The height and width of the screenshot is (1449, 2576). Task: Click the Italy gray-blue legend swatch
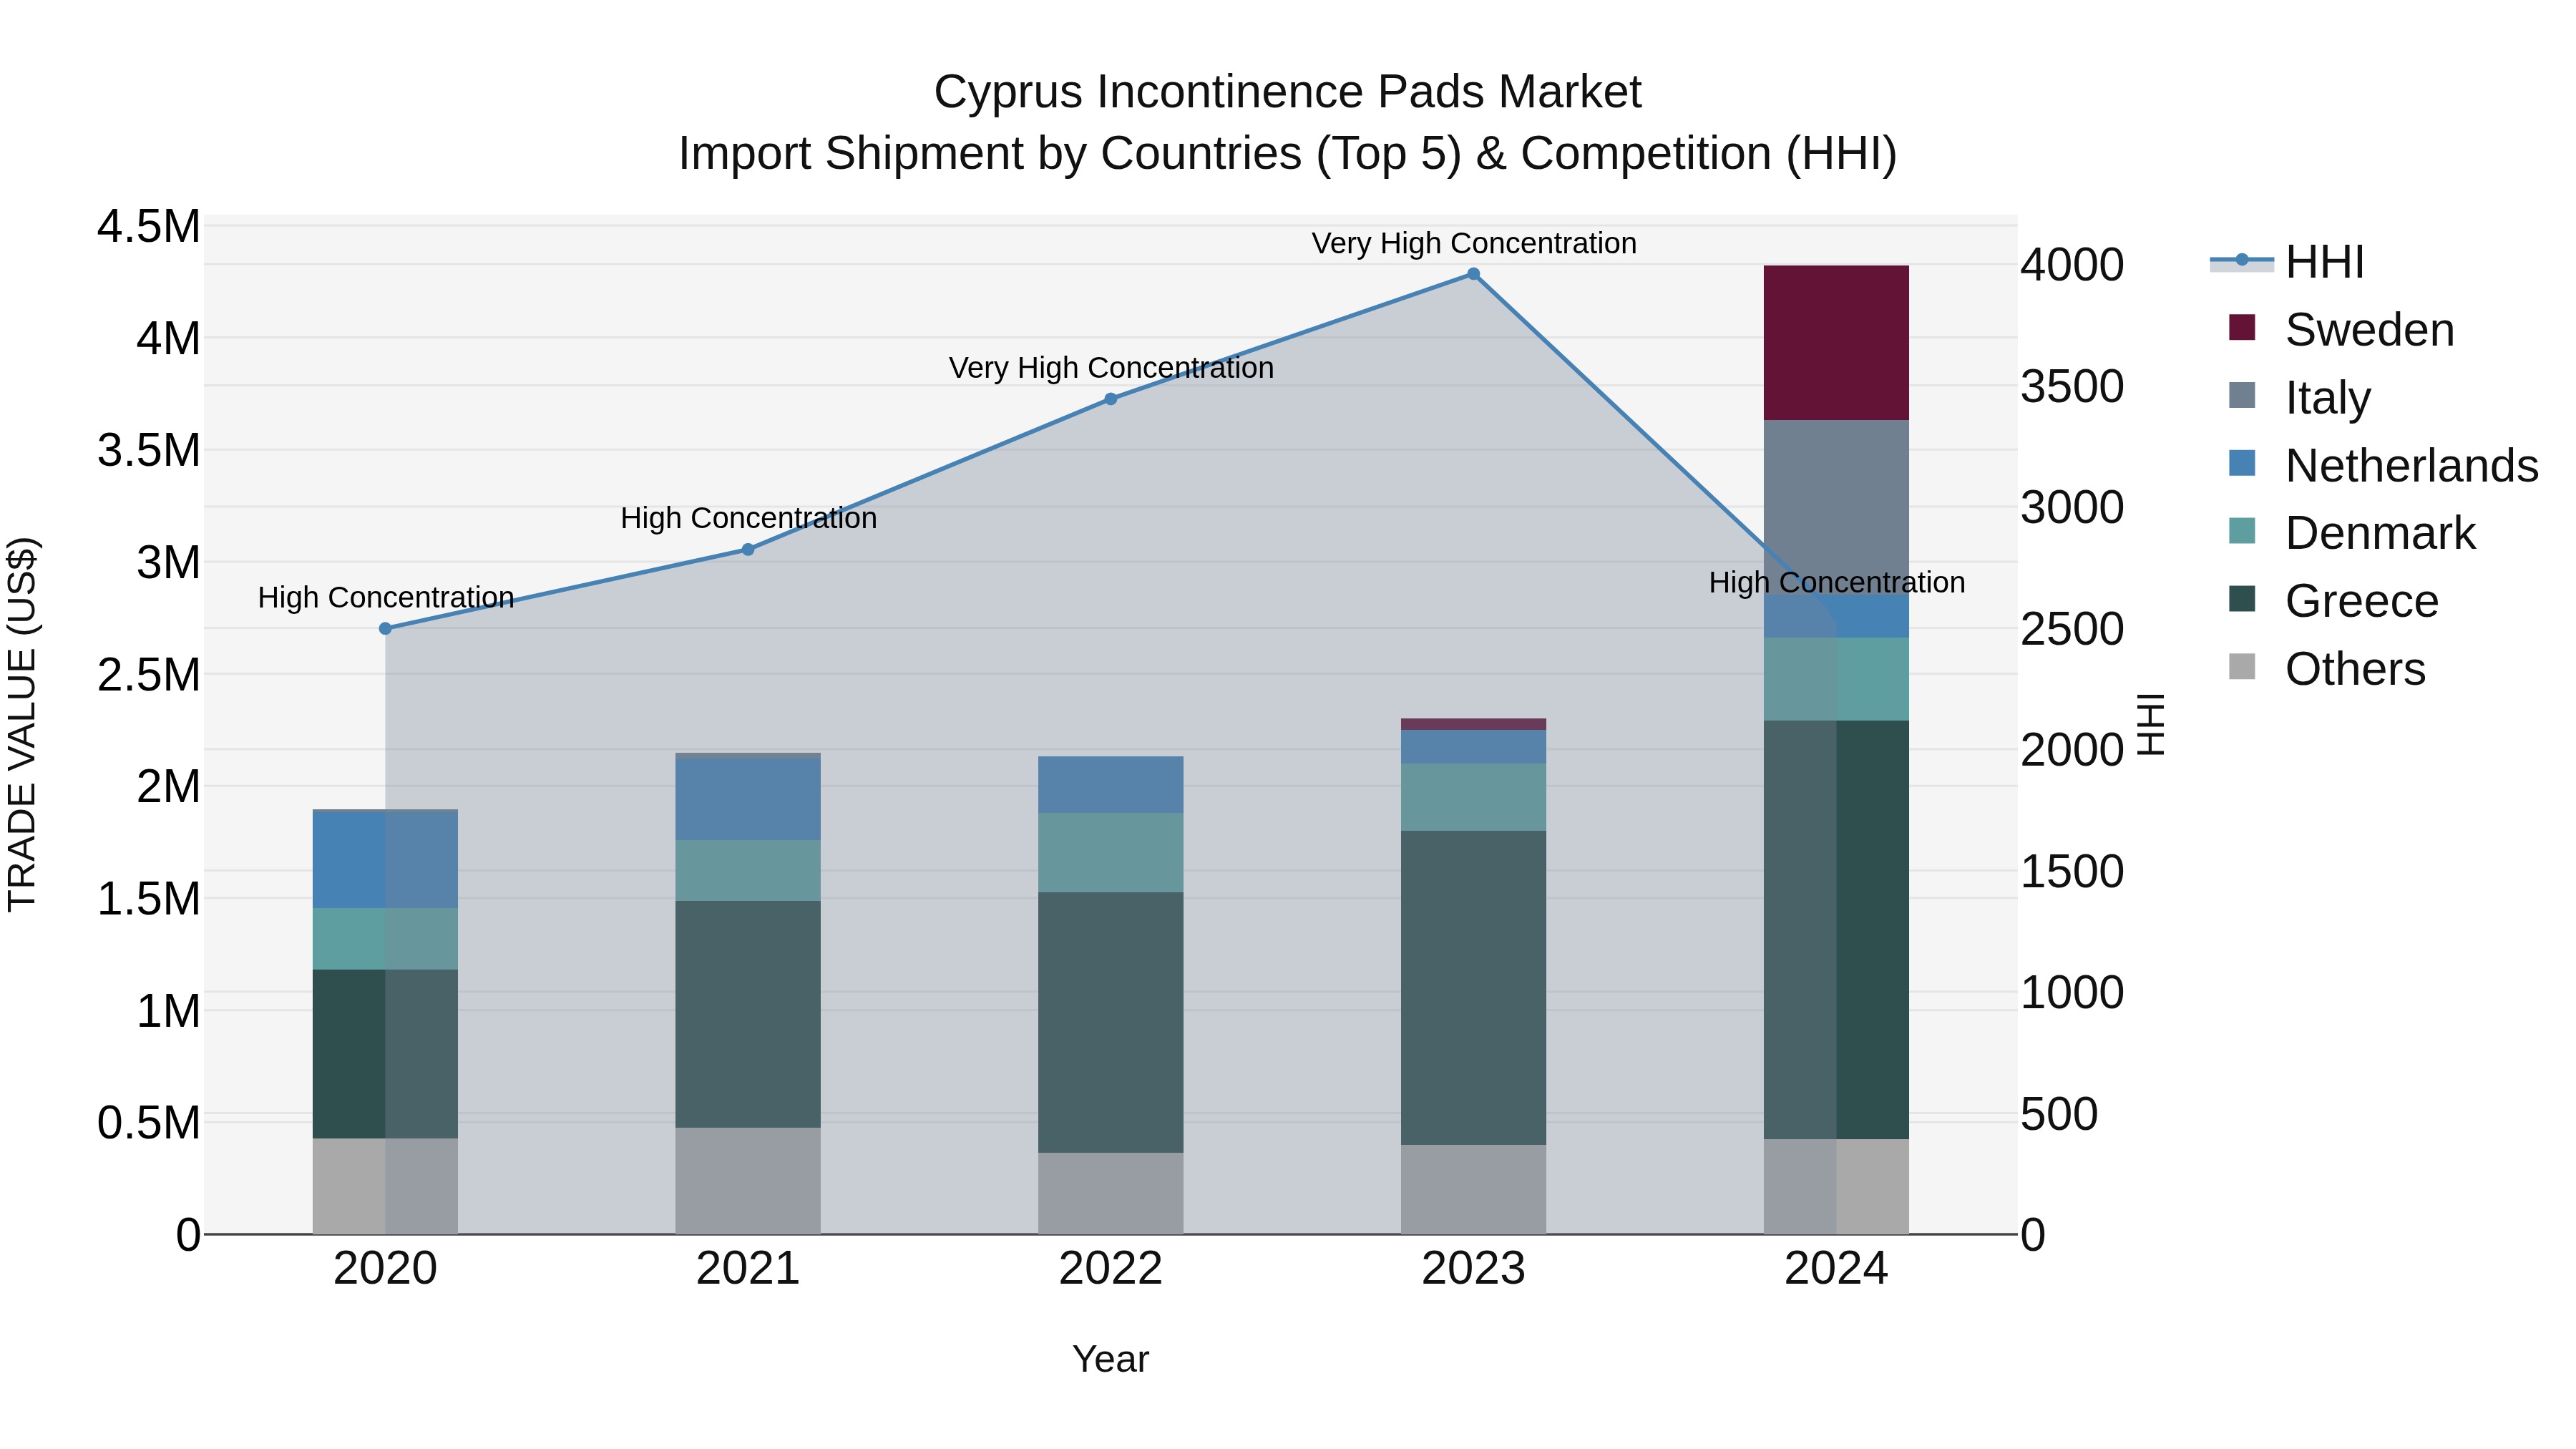tap(2242, 395)
